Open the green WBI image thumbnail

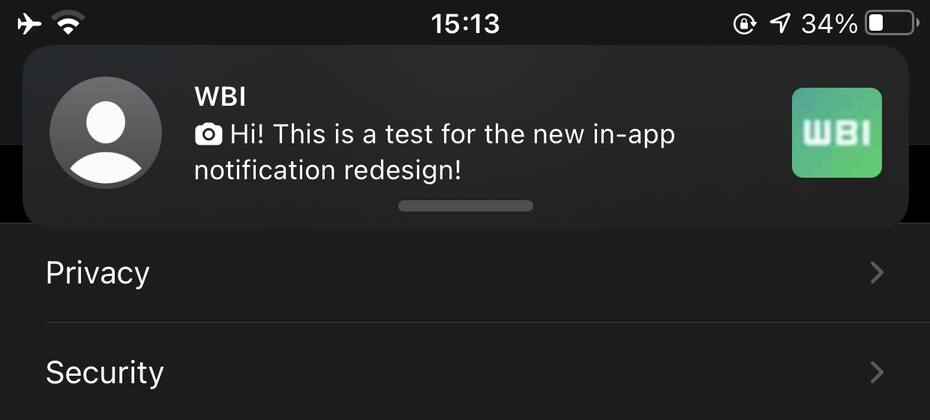point(837,132)
